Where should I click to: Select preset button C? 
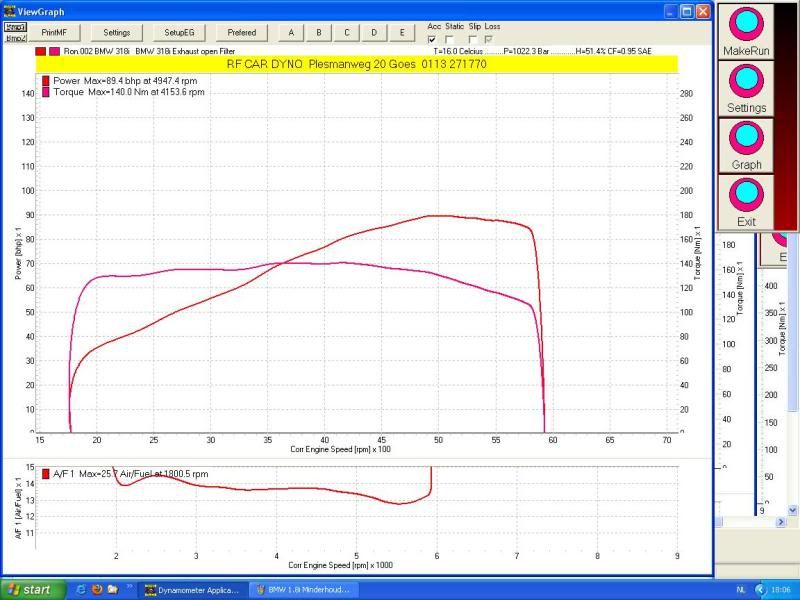(x=346, y=33)
